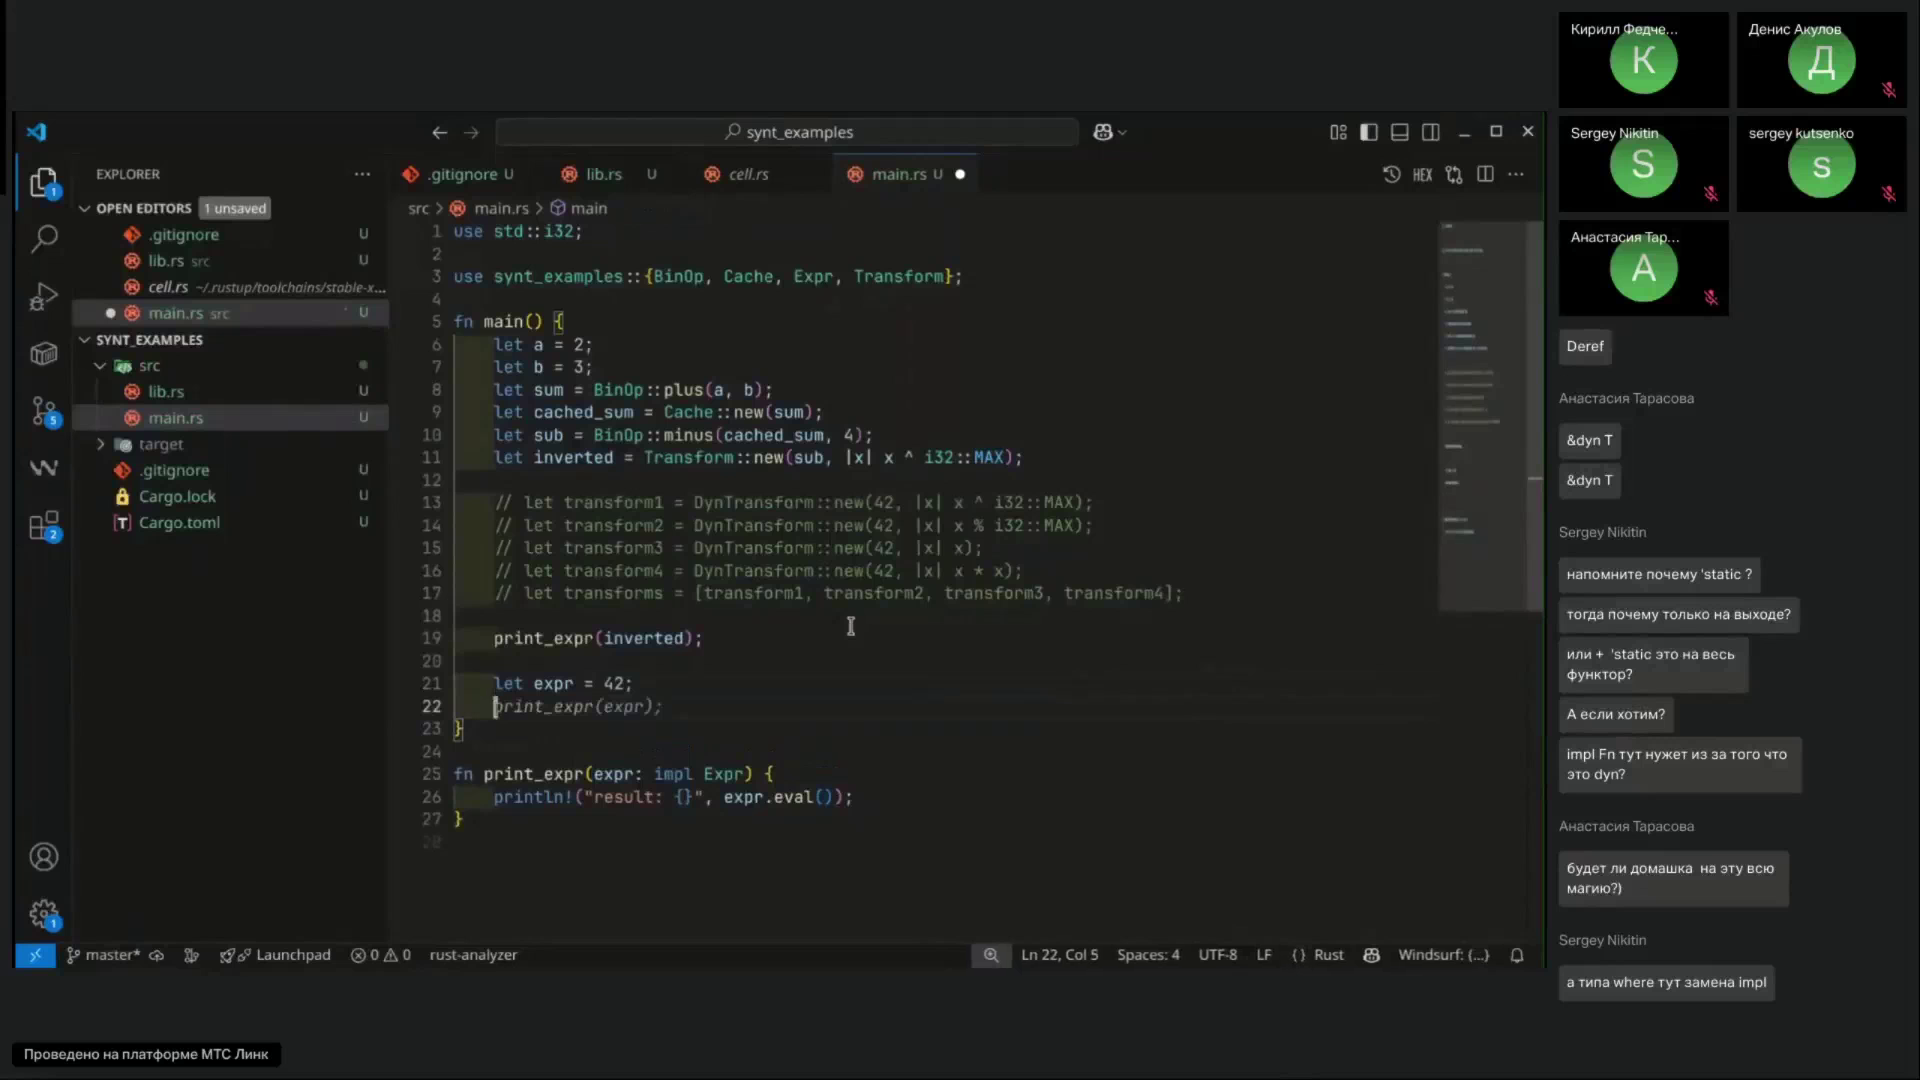1920x1080 pixels.
Task: Open the Search view in activity bar
Action: (44, 239)
